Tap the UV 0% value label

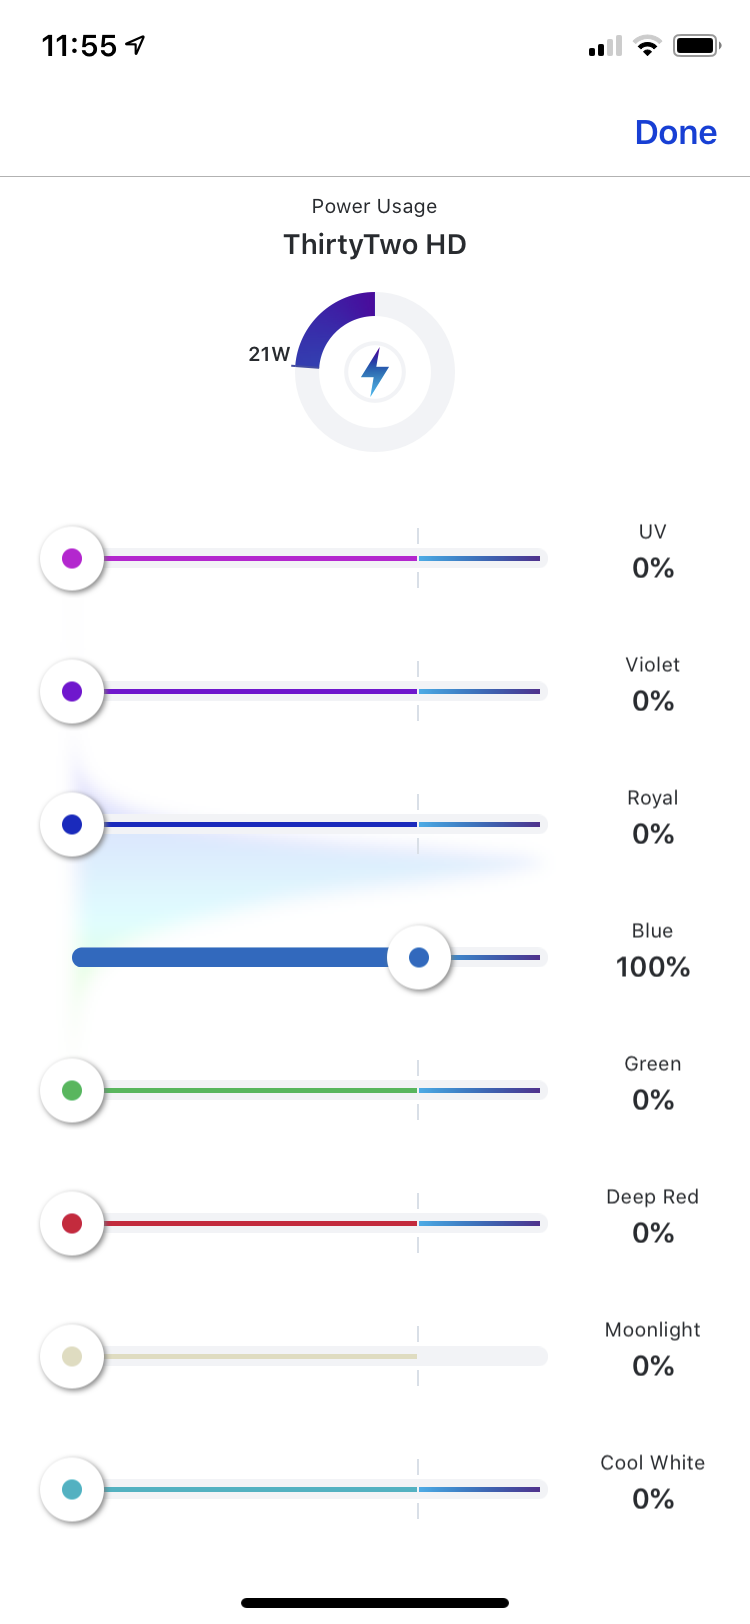click(653, 568)
